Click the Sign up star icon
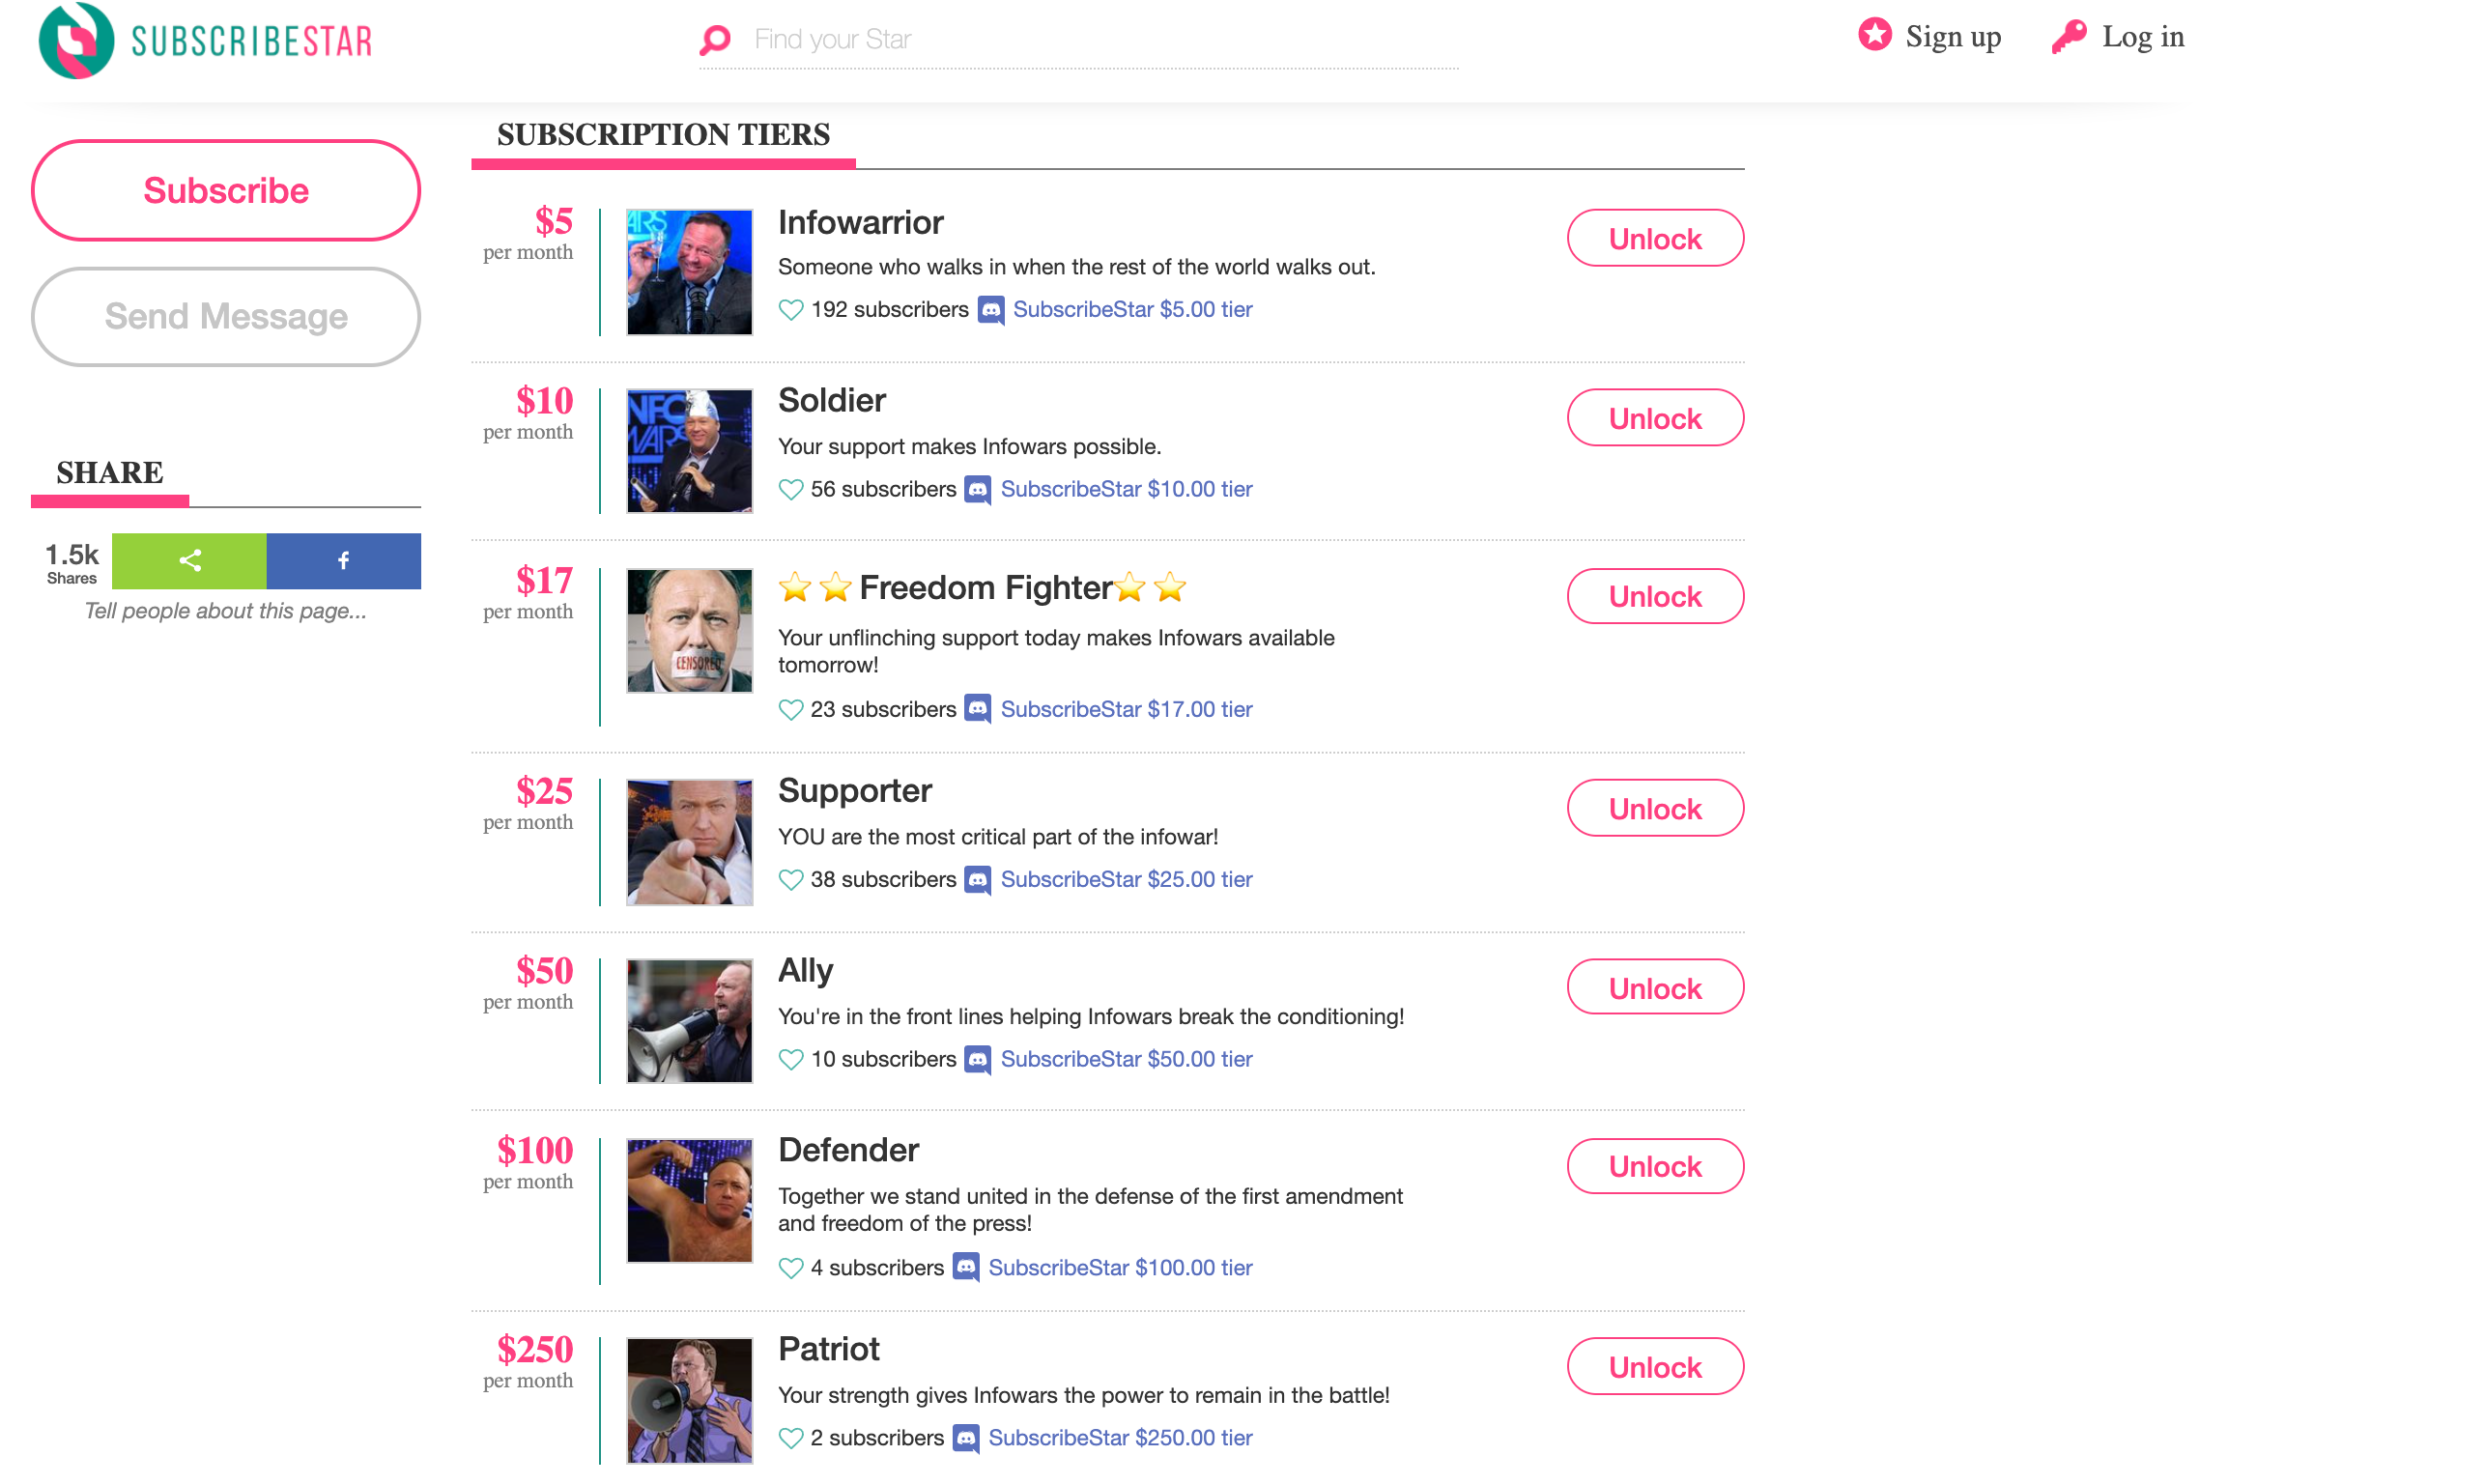Image resolution: width=2485 pixels, height=1484 pixels. click(x=1874, y=35)
